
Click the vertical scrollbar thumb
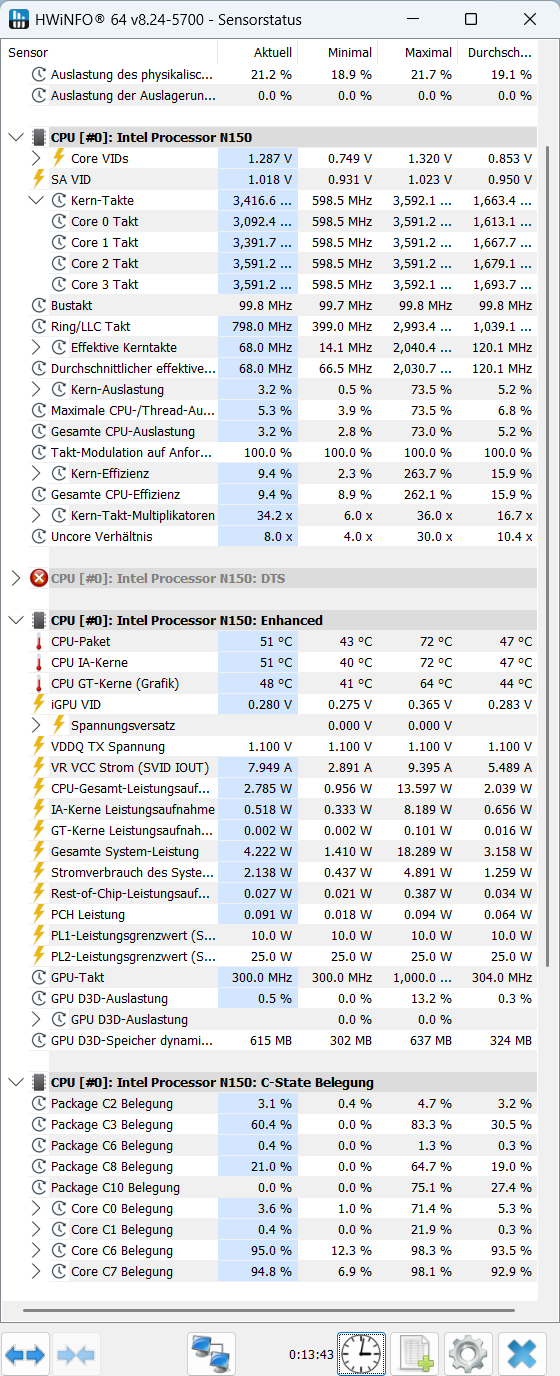tap(547, 555)
